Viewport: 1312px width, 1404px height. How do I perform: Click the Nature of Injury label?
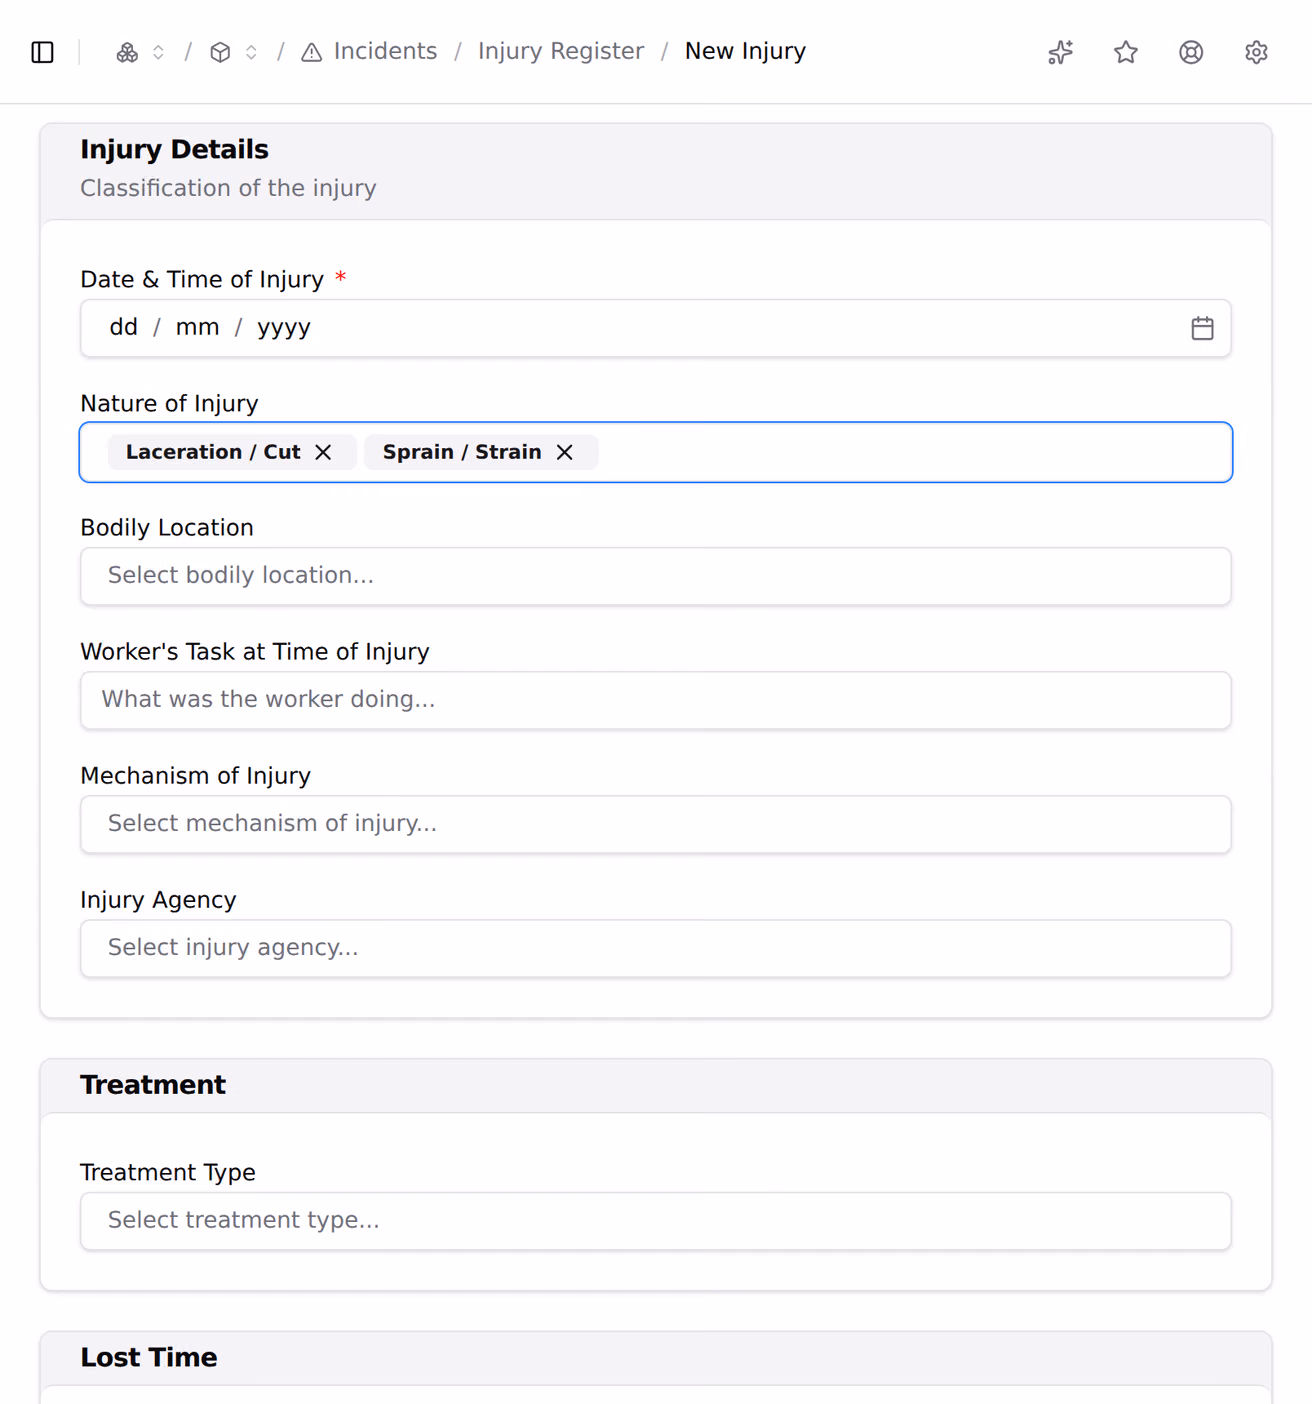[169, 403]
